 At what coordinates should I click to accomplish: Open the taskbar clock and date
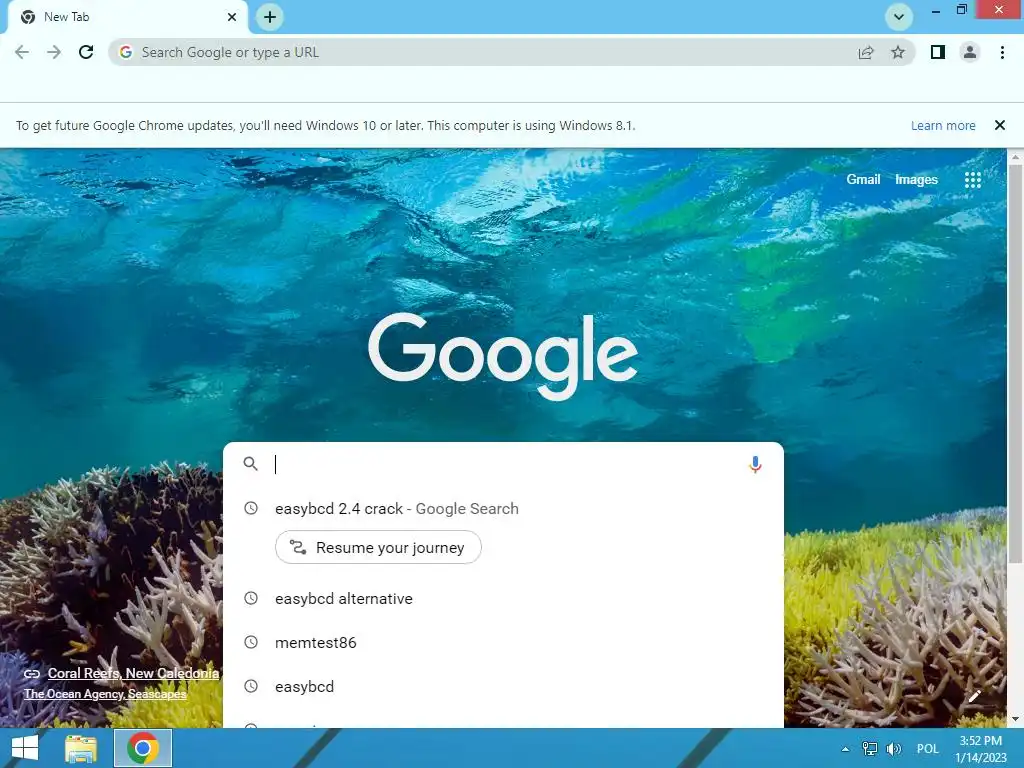[x=980, y=749]
